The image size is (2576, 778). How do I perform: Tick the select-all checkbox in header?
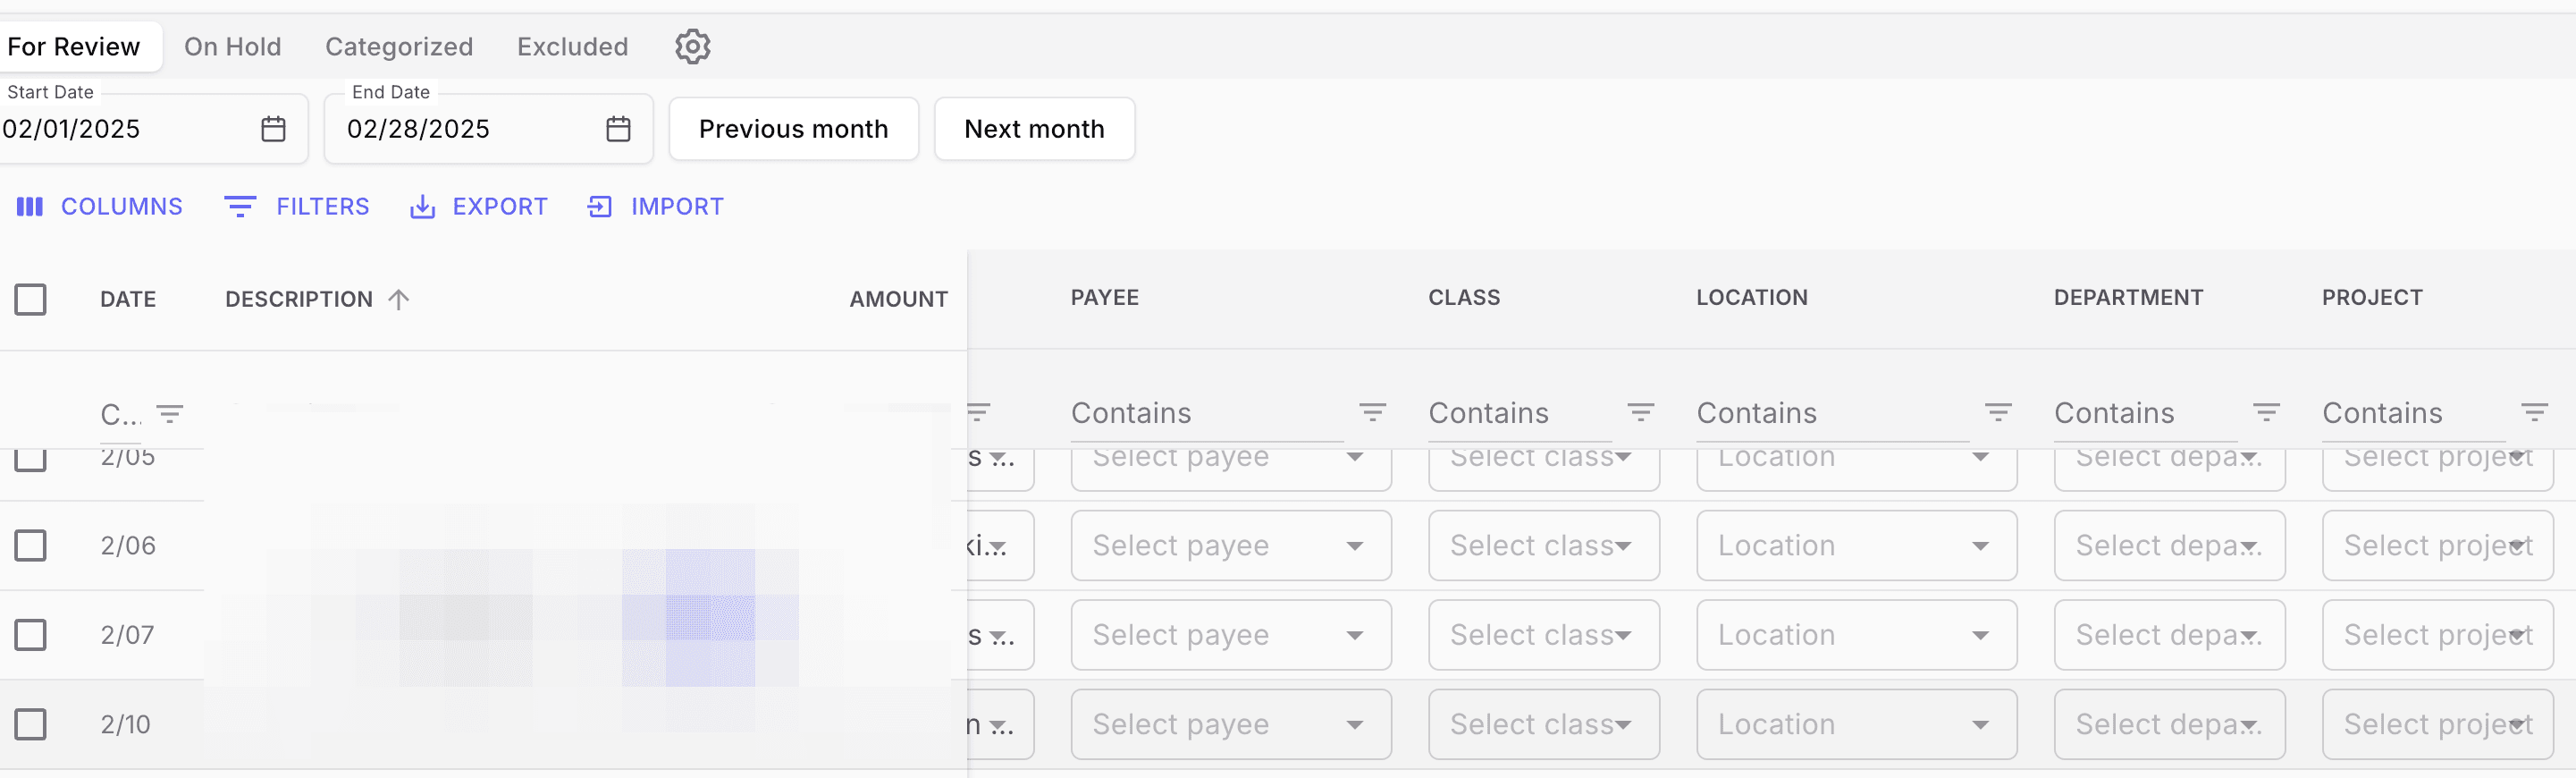click(x=30, y=299)
